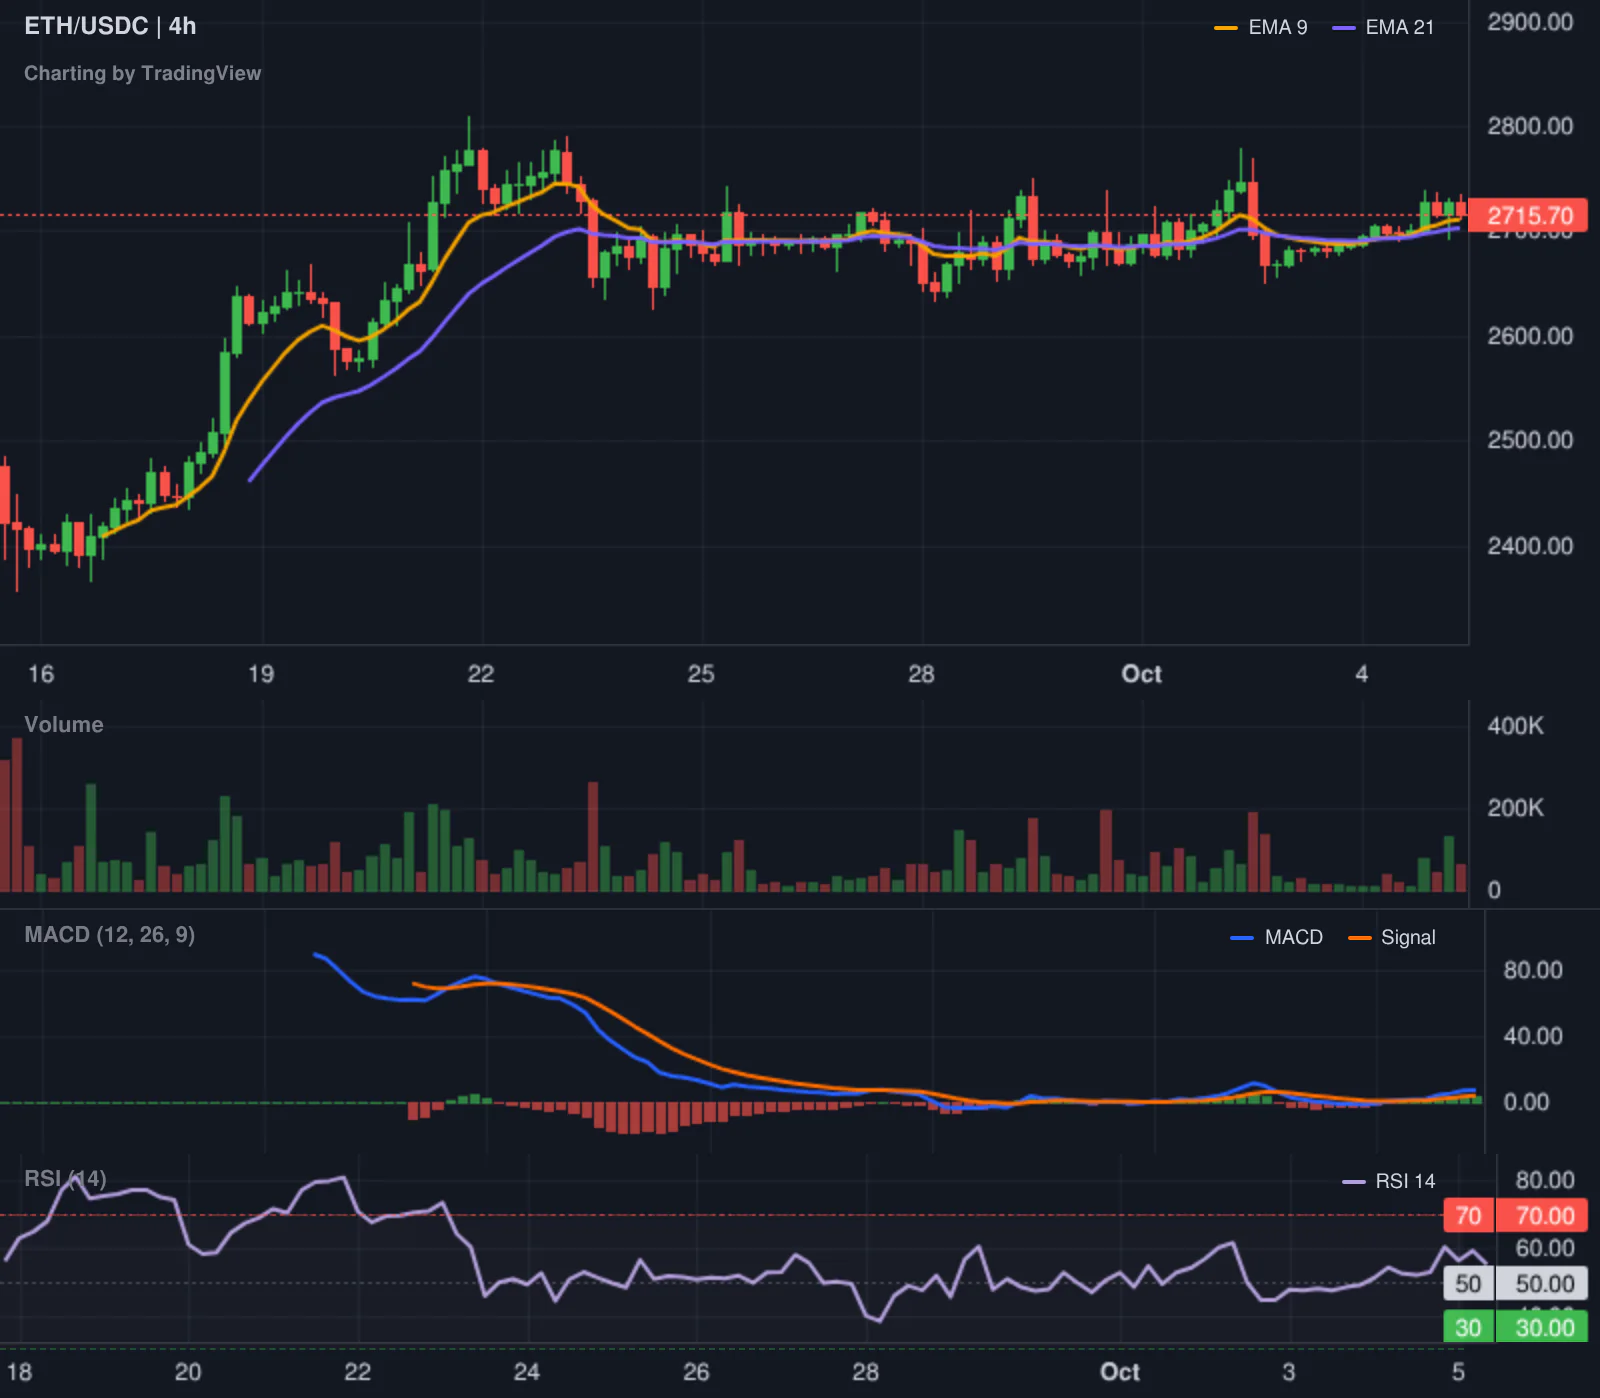Click the 3 date label on bottom axis
This screenshot has height=1398, width=1600.
tap(1289, 1372)
